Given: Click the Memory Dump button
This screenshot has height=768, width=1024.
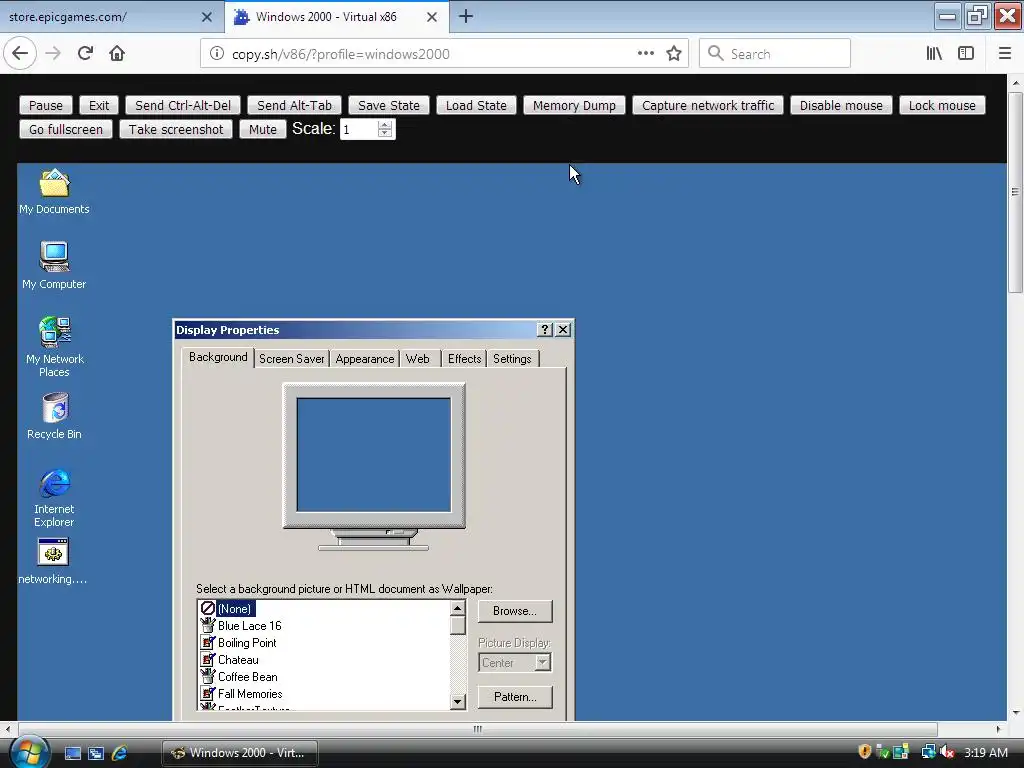Looking at the screenshot, I should pyautogui.click(x=574, y=105).
